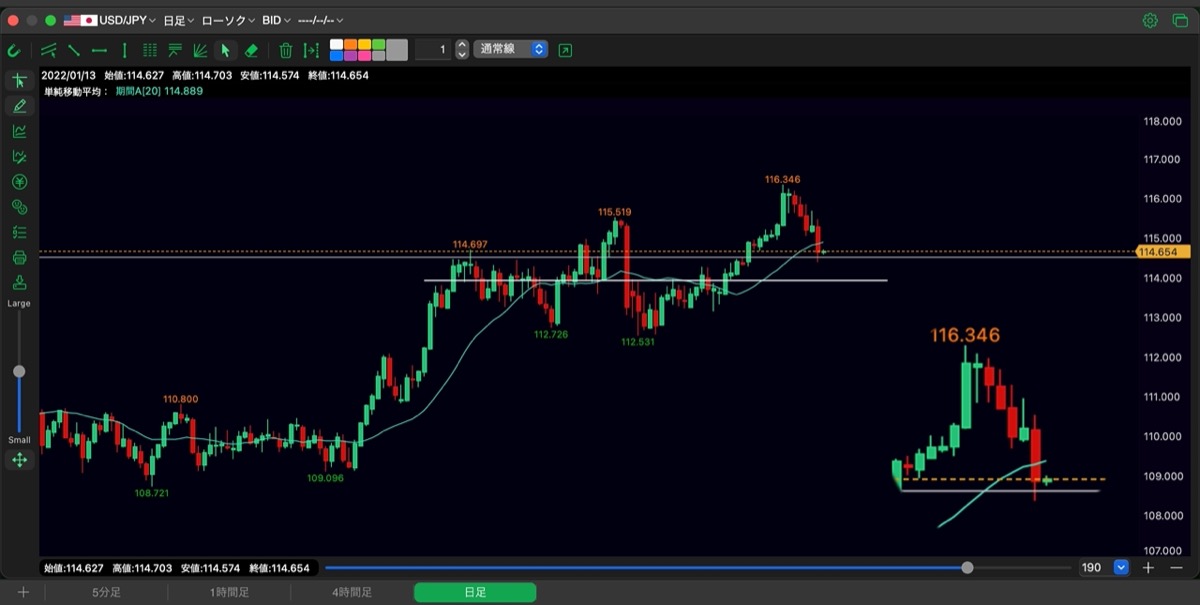Click the trash can delete icon

pos(286,50)
